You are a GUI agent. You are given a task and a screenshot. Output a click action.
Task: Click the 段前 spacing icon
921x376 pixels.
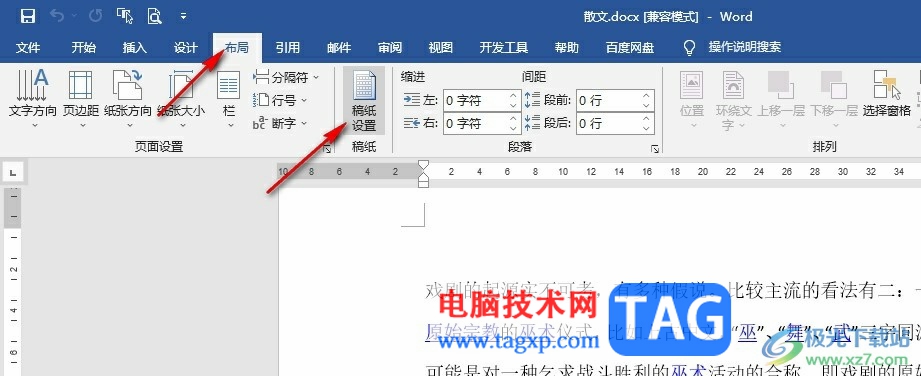[x=532, y=100]
